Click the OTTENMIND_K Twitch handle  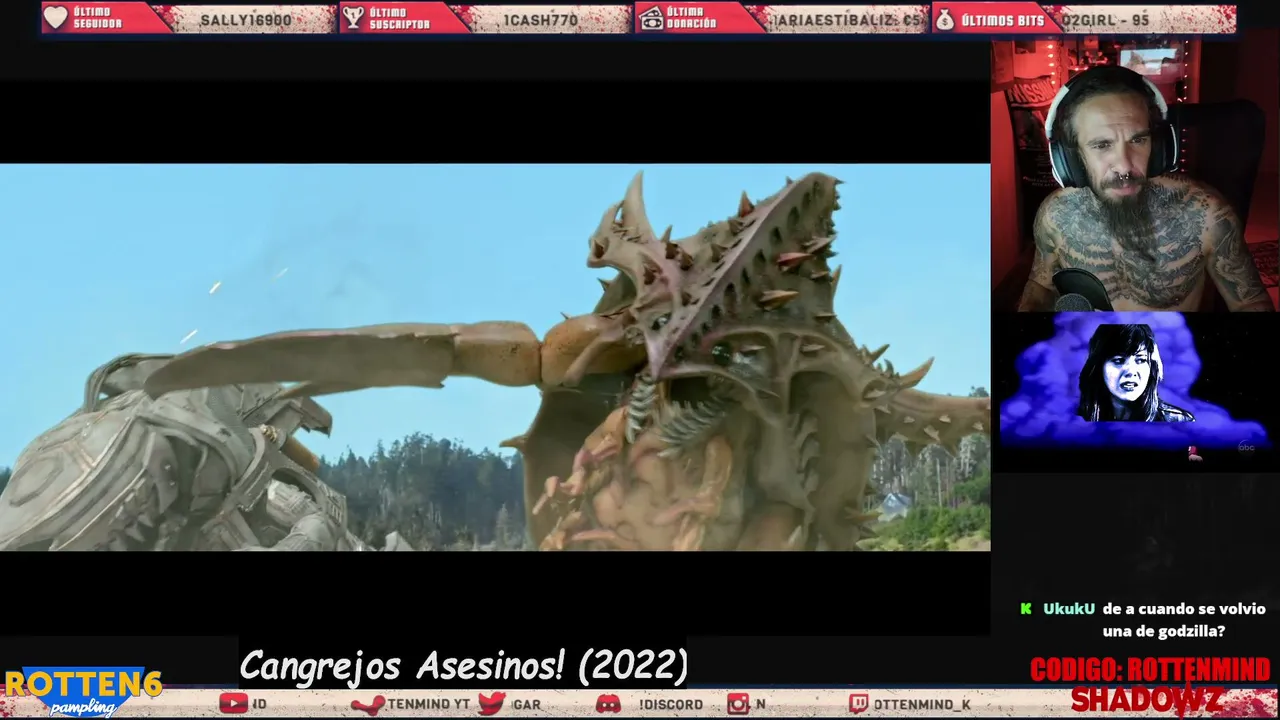click(922, 705)
